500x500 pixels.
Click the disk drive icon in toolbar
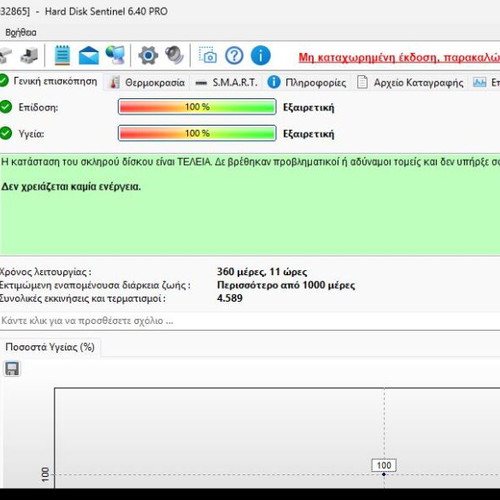pyautogui.click(x=29, y=55)
